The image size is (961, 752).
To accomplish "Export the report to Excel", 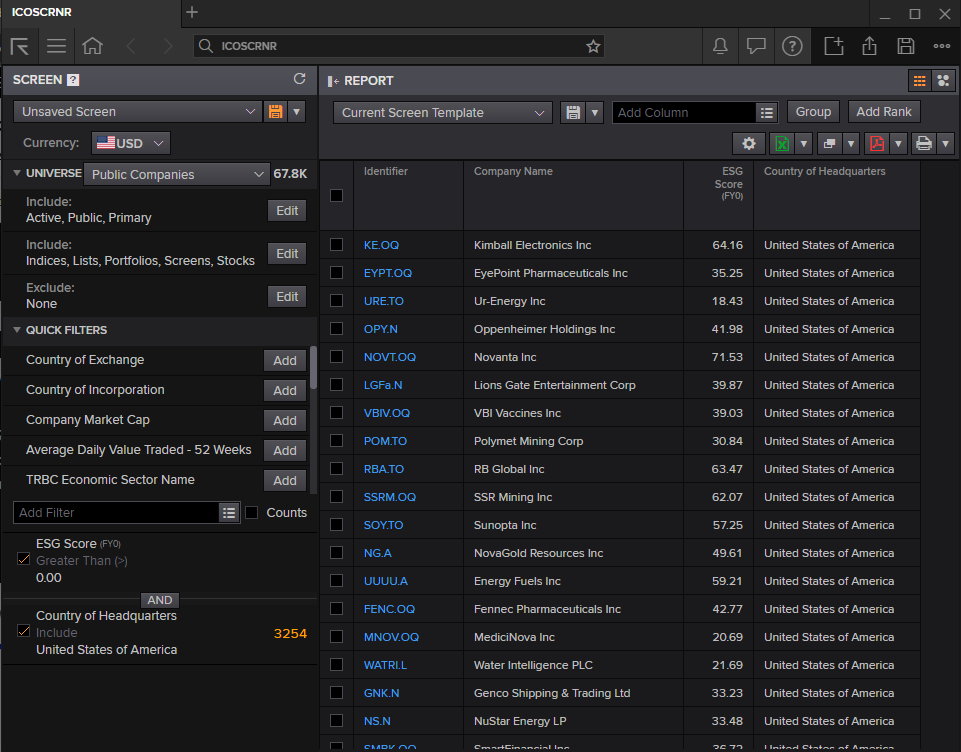I will coord(783,144).
